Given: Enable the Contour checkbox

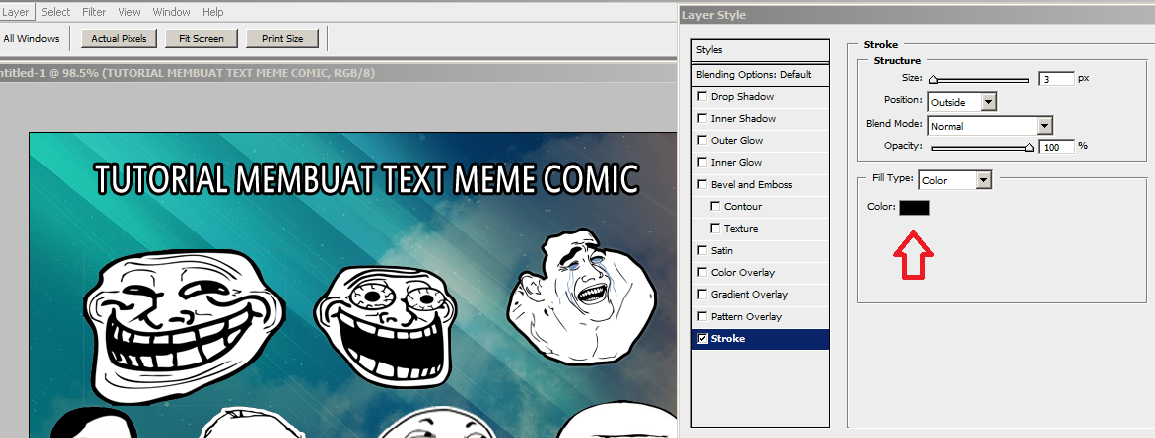Looking at the screenshot, I should tap(715, 207).
